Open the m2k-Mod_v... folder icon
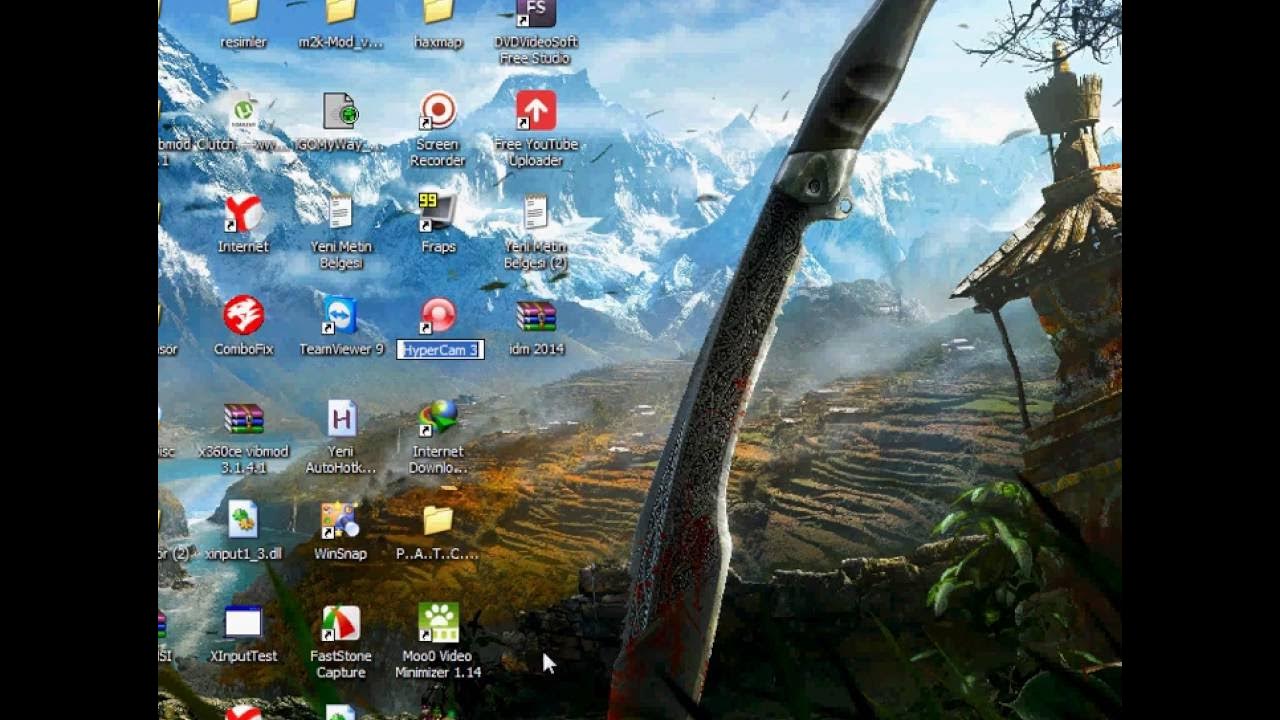 coord(341,12)
